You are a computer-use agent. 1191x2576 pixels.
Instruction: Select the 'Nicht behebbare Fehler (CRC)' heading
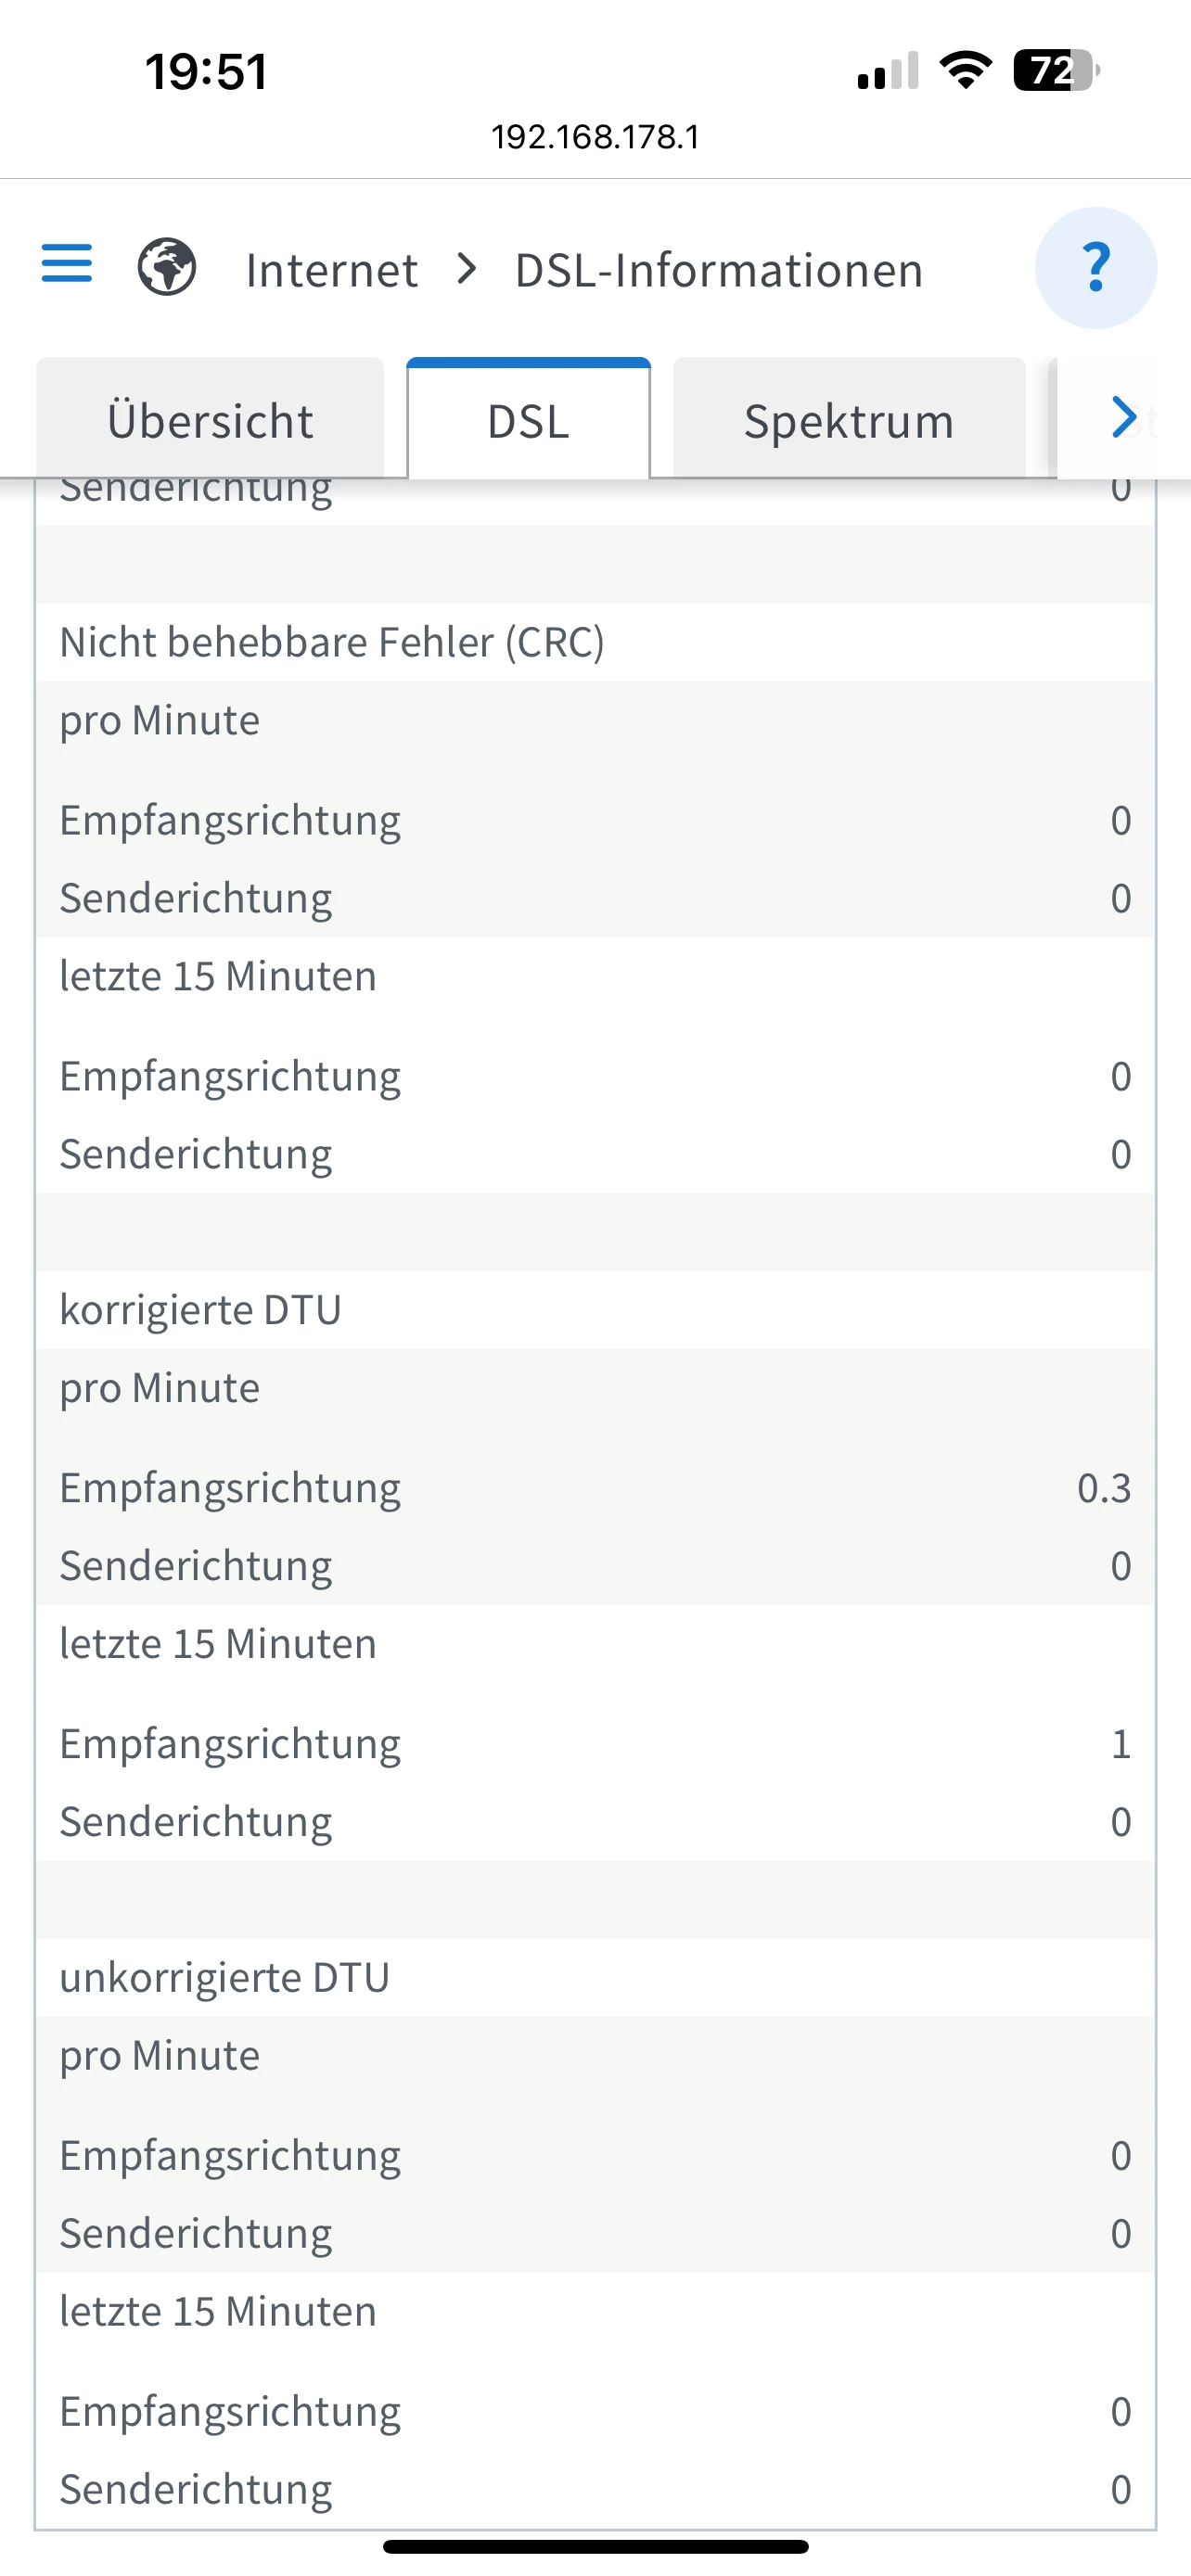coord(332,642)
